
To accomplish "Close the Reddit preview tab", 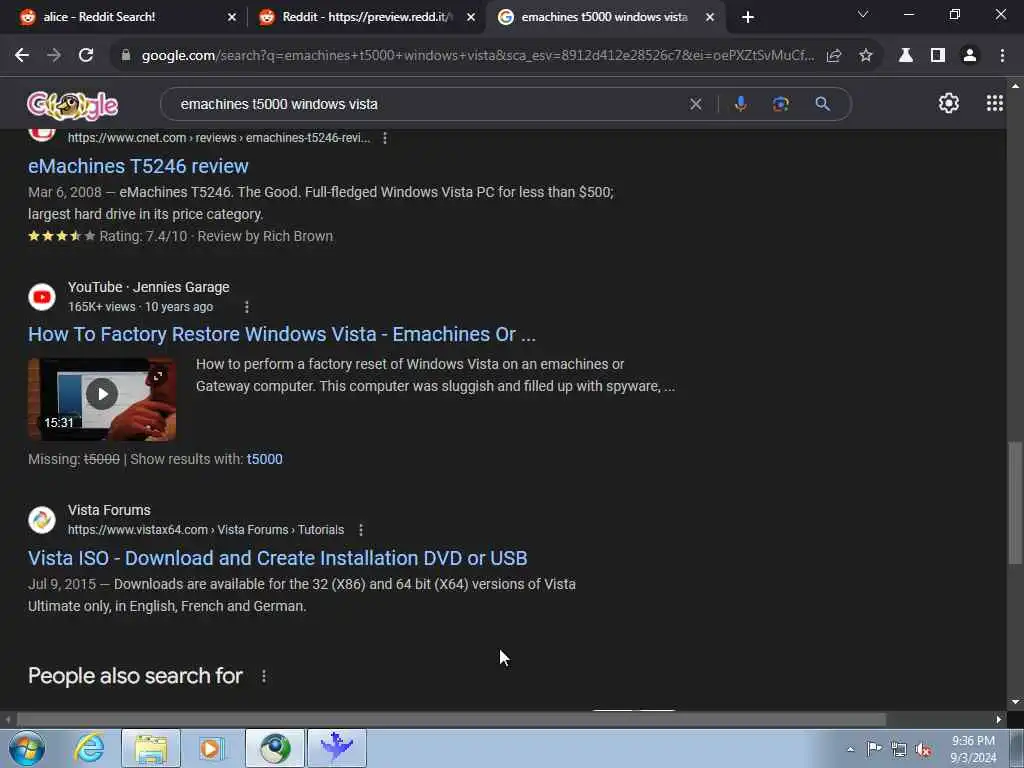I will pos(471,17).
